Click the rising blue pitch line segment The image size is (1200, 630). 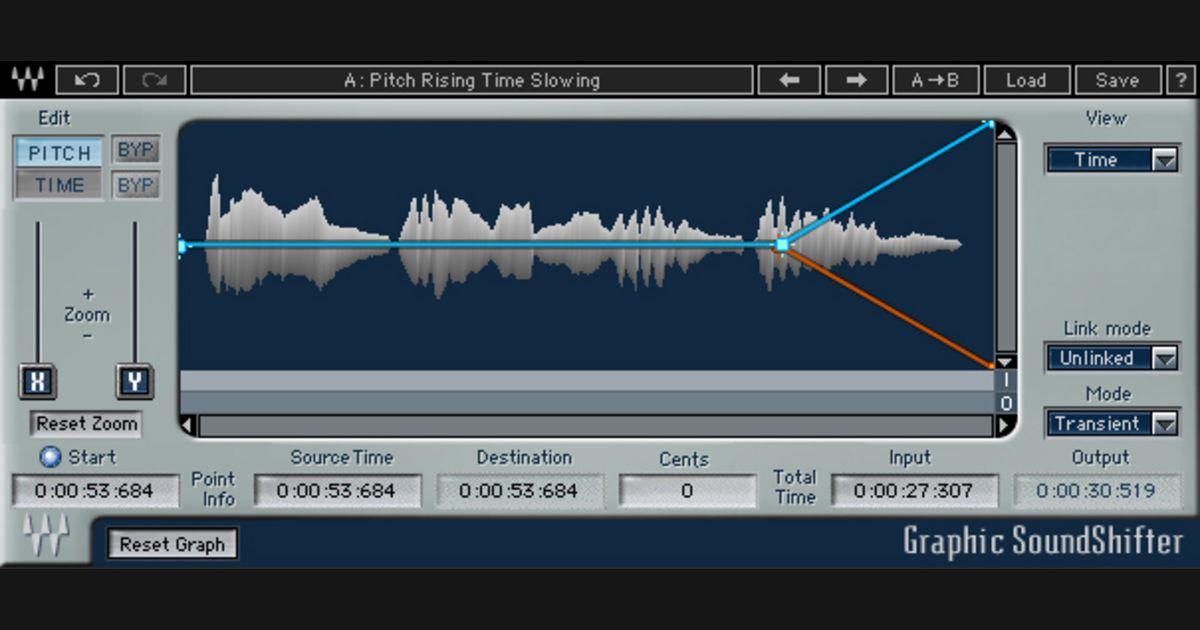(x=886, y=184)
